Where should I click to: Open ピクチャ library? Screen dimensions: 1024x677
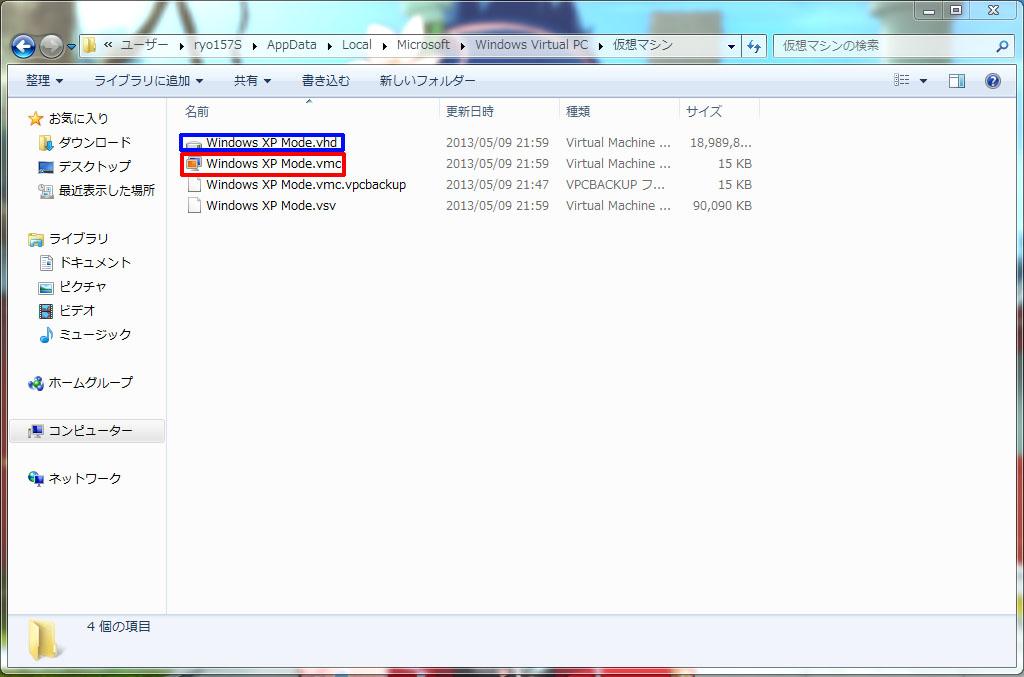(82, 287)
